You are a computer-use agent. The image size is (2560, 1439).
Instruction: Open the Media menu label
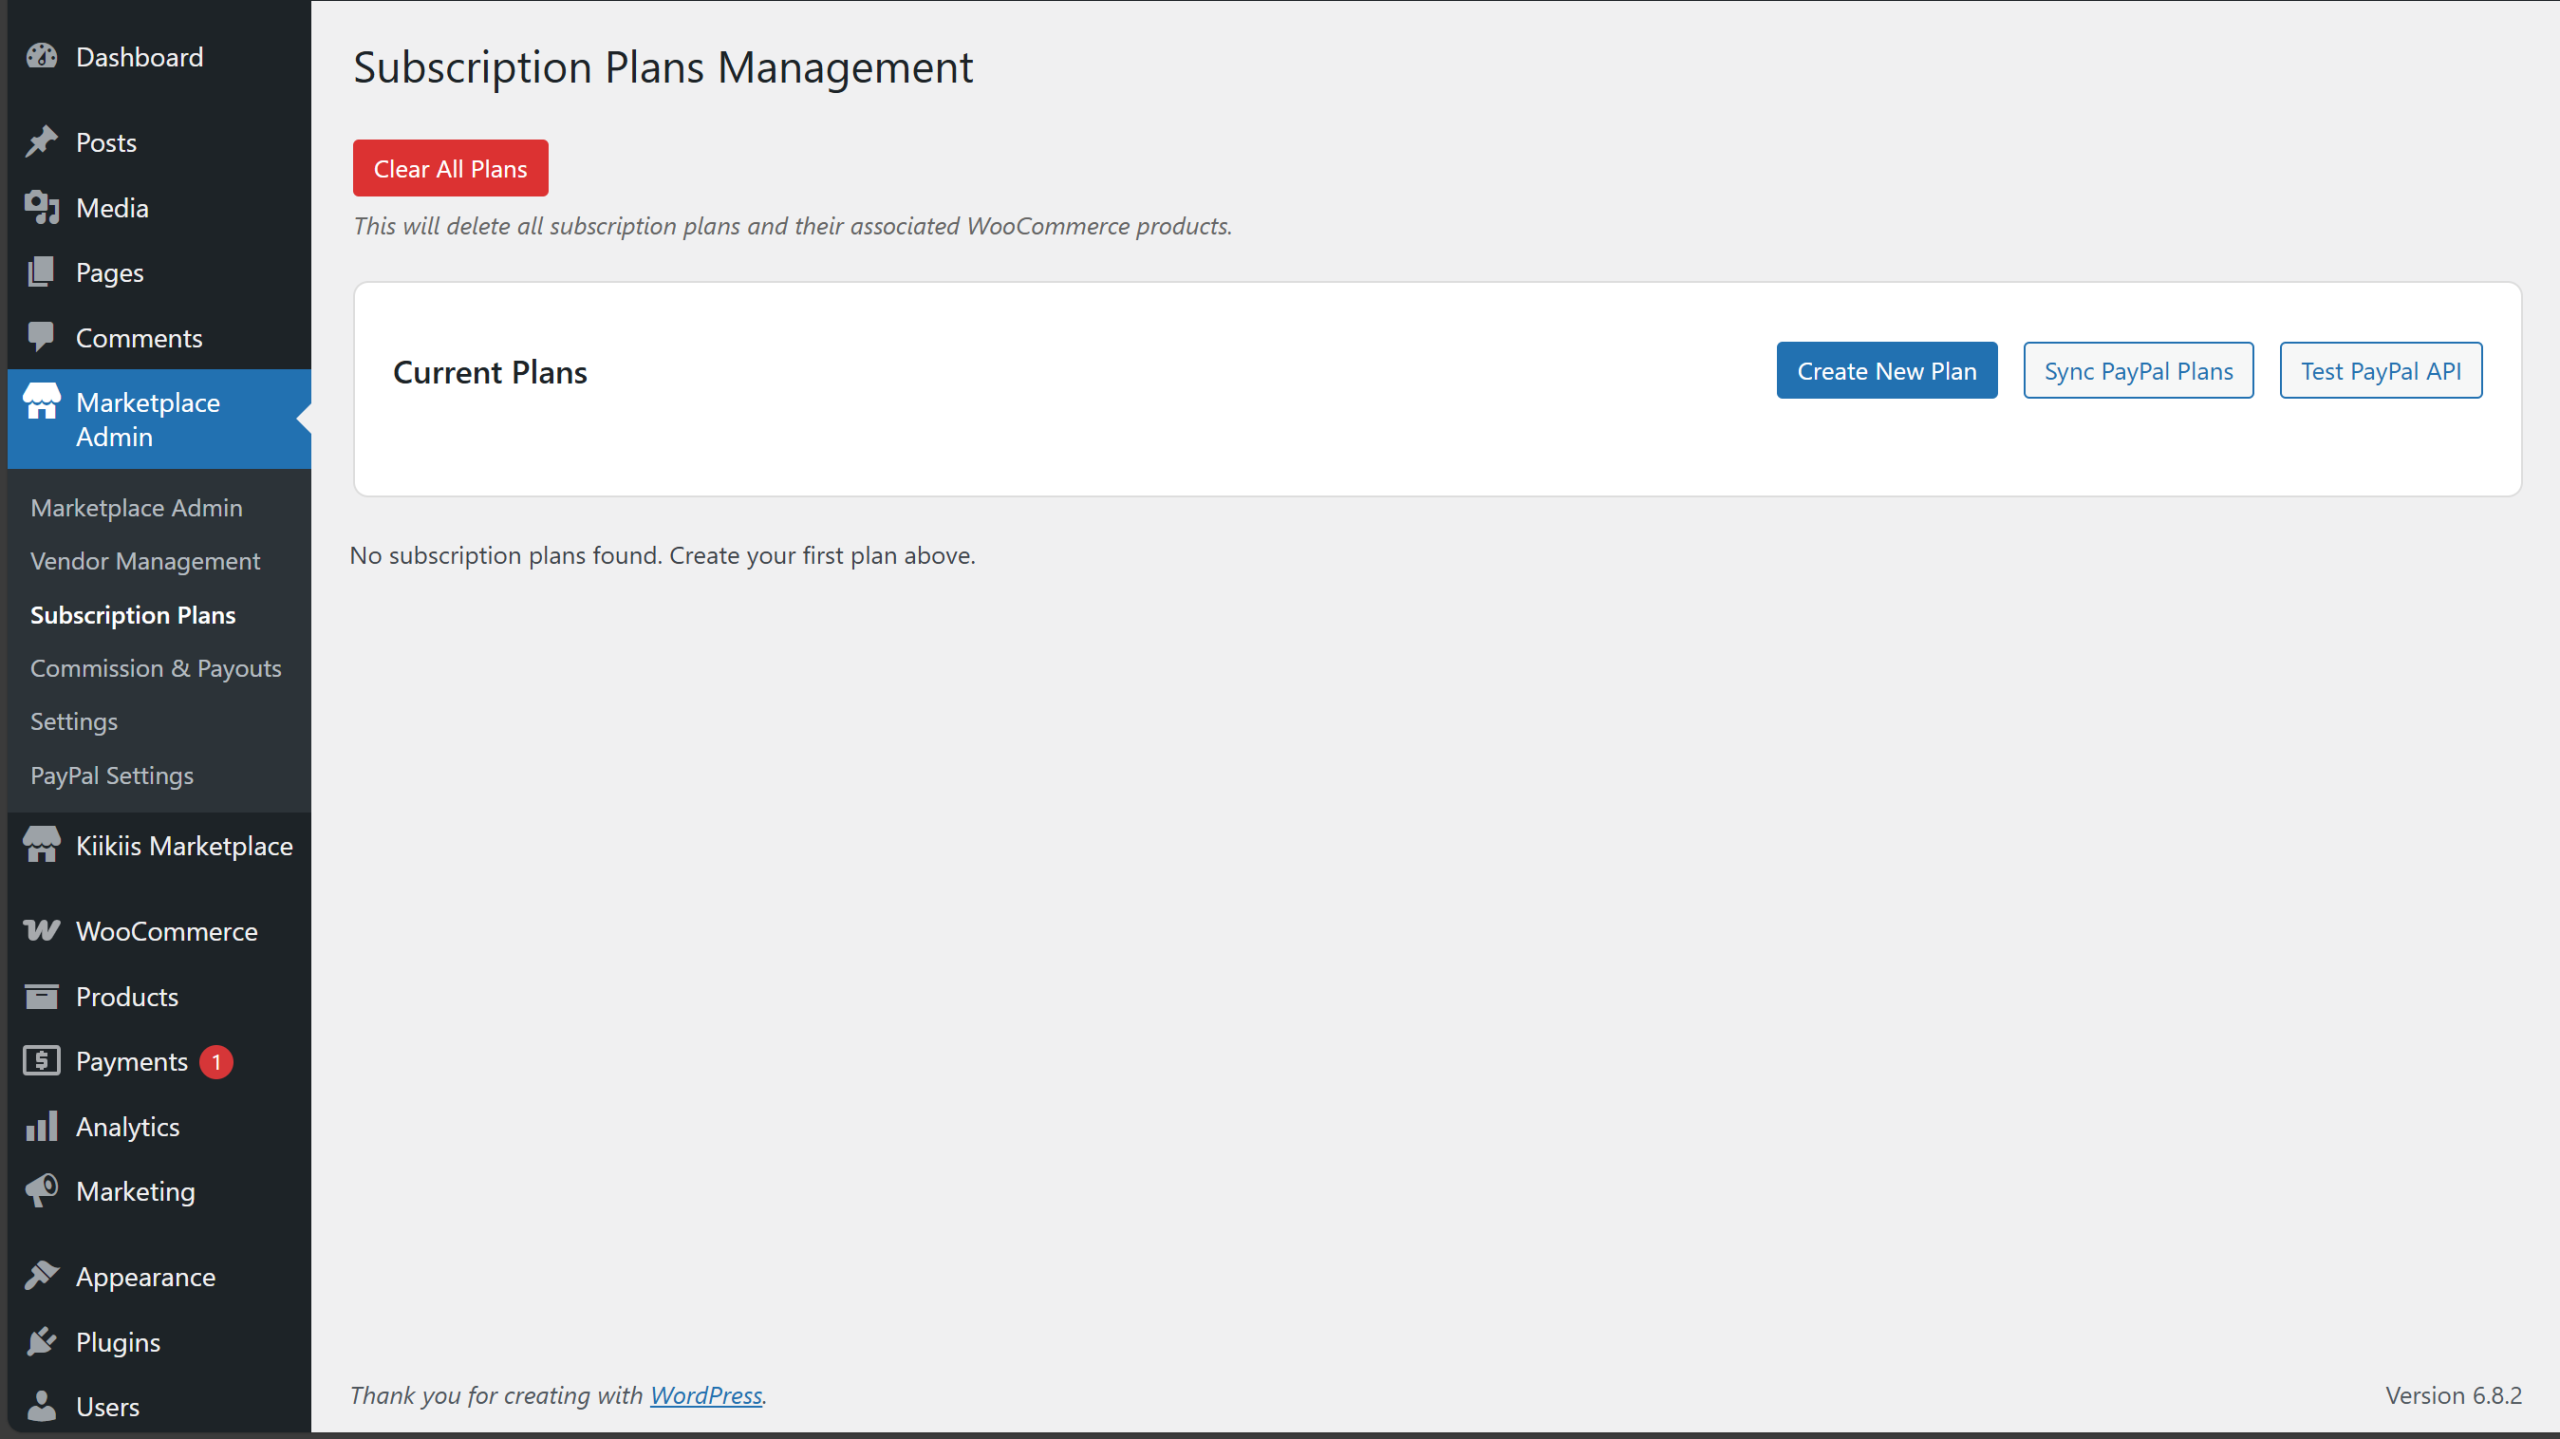[x=112, y=207]
